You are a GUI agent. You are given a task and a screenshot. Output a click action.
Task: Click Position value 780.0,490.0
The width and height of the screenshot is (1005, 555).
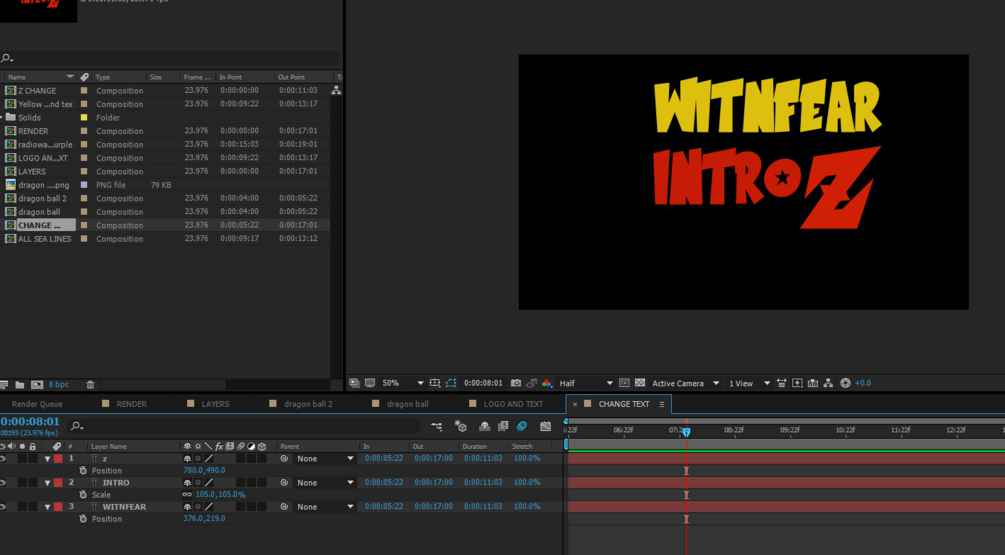(204, 470)
